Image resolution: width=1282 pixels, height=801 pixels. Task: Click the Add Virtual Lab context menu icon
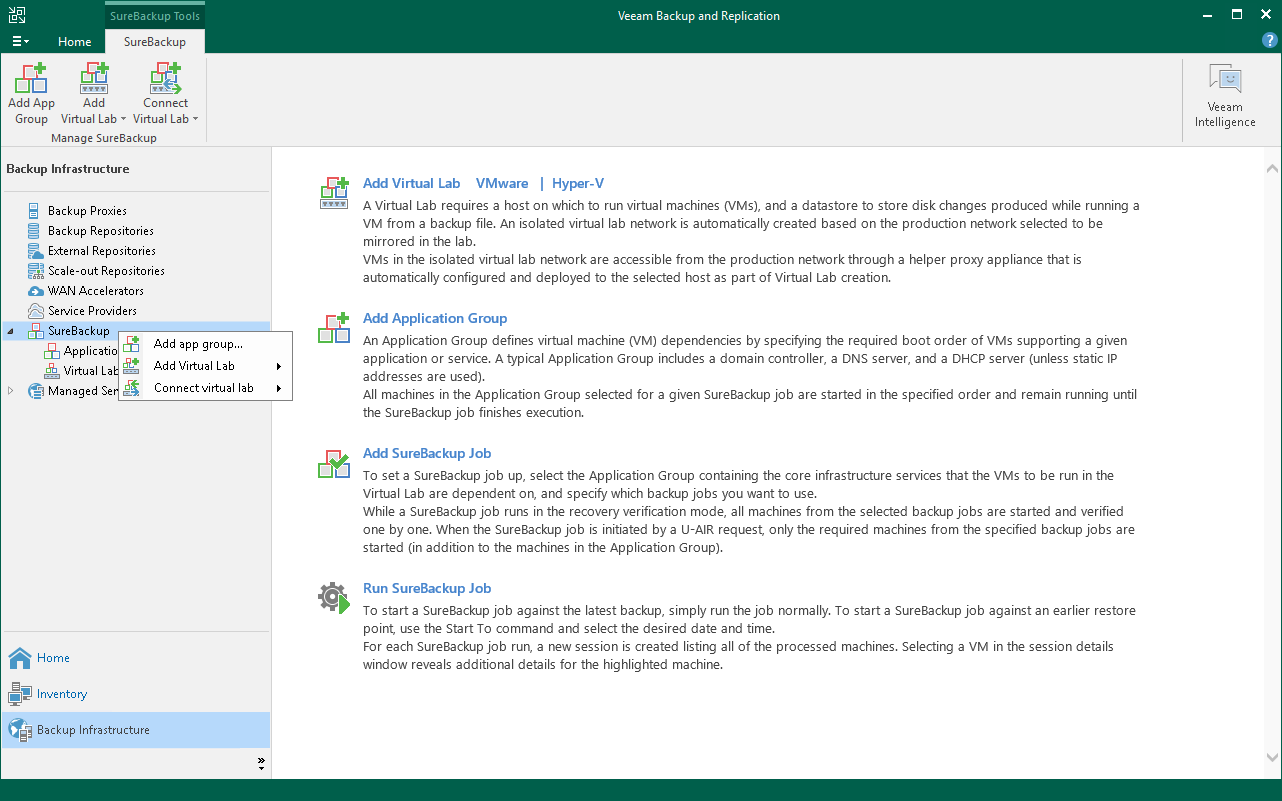pos(132,366)
